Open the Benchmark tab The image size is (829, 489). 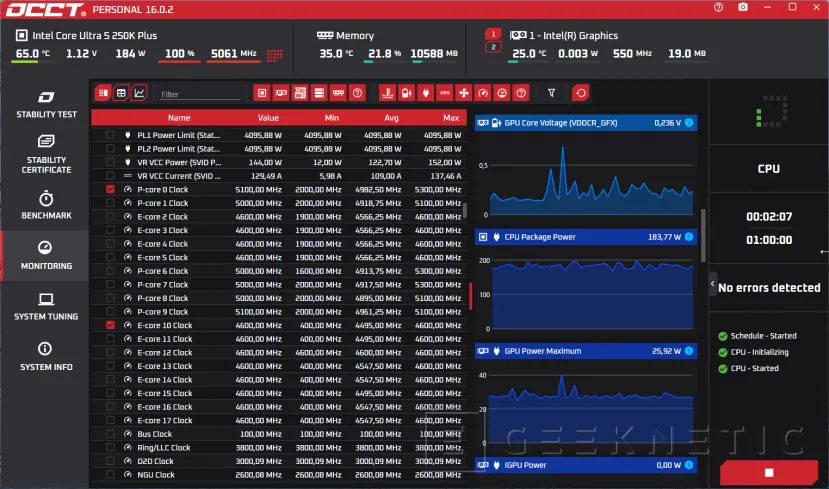point(45,205)
